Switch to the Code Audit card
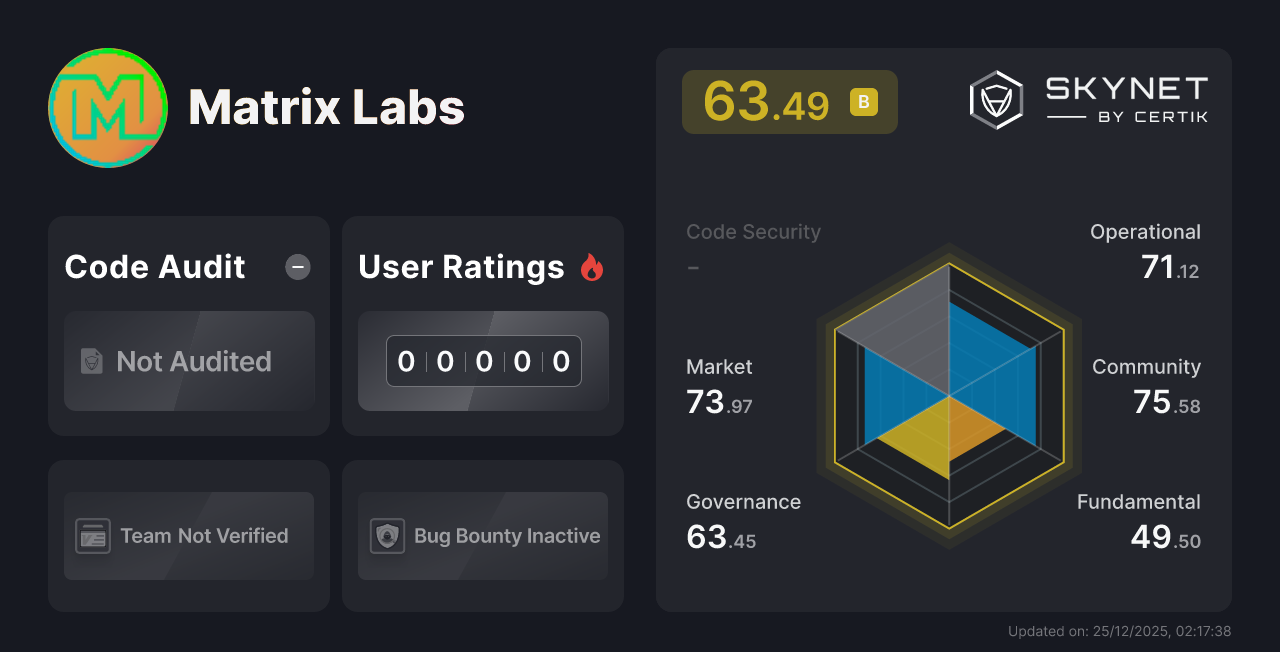Screen dimensions: 1280x652 (x=188, y=325)
